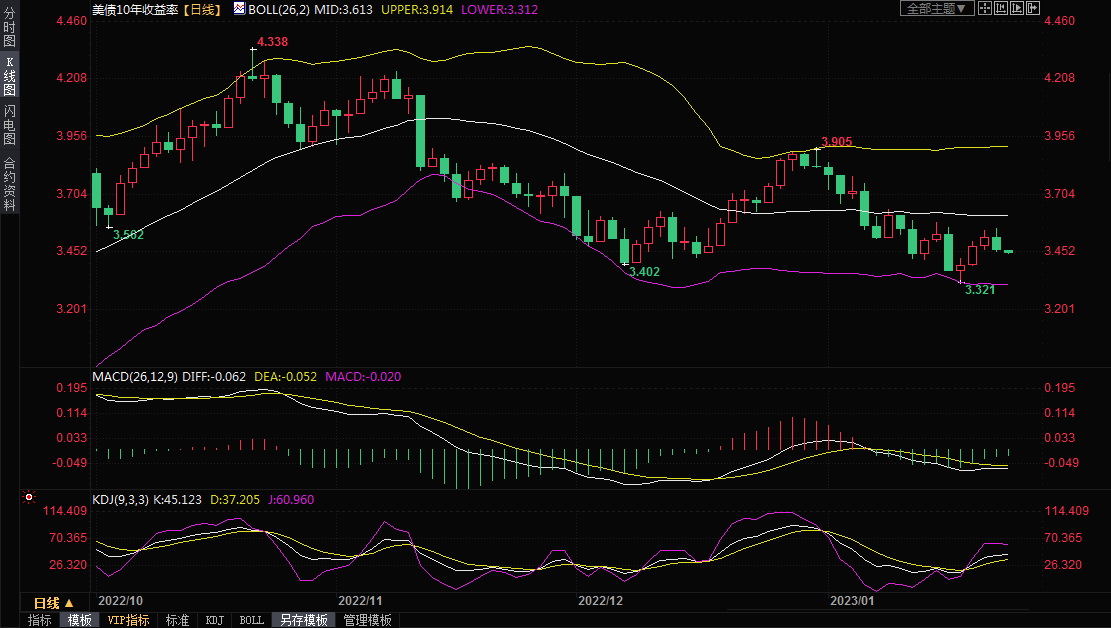Viewport: 1111px width, 628px height.
Task: Apply the KDJ template at bottom
Action: (214, 620)
